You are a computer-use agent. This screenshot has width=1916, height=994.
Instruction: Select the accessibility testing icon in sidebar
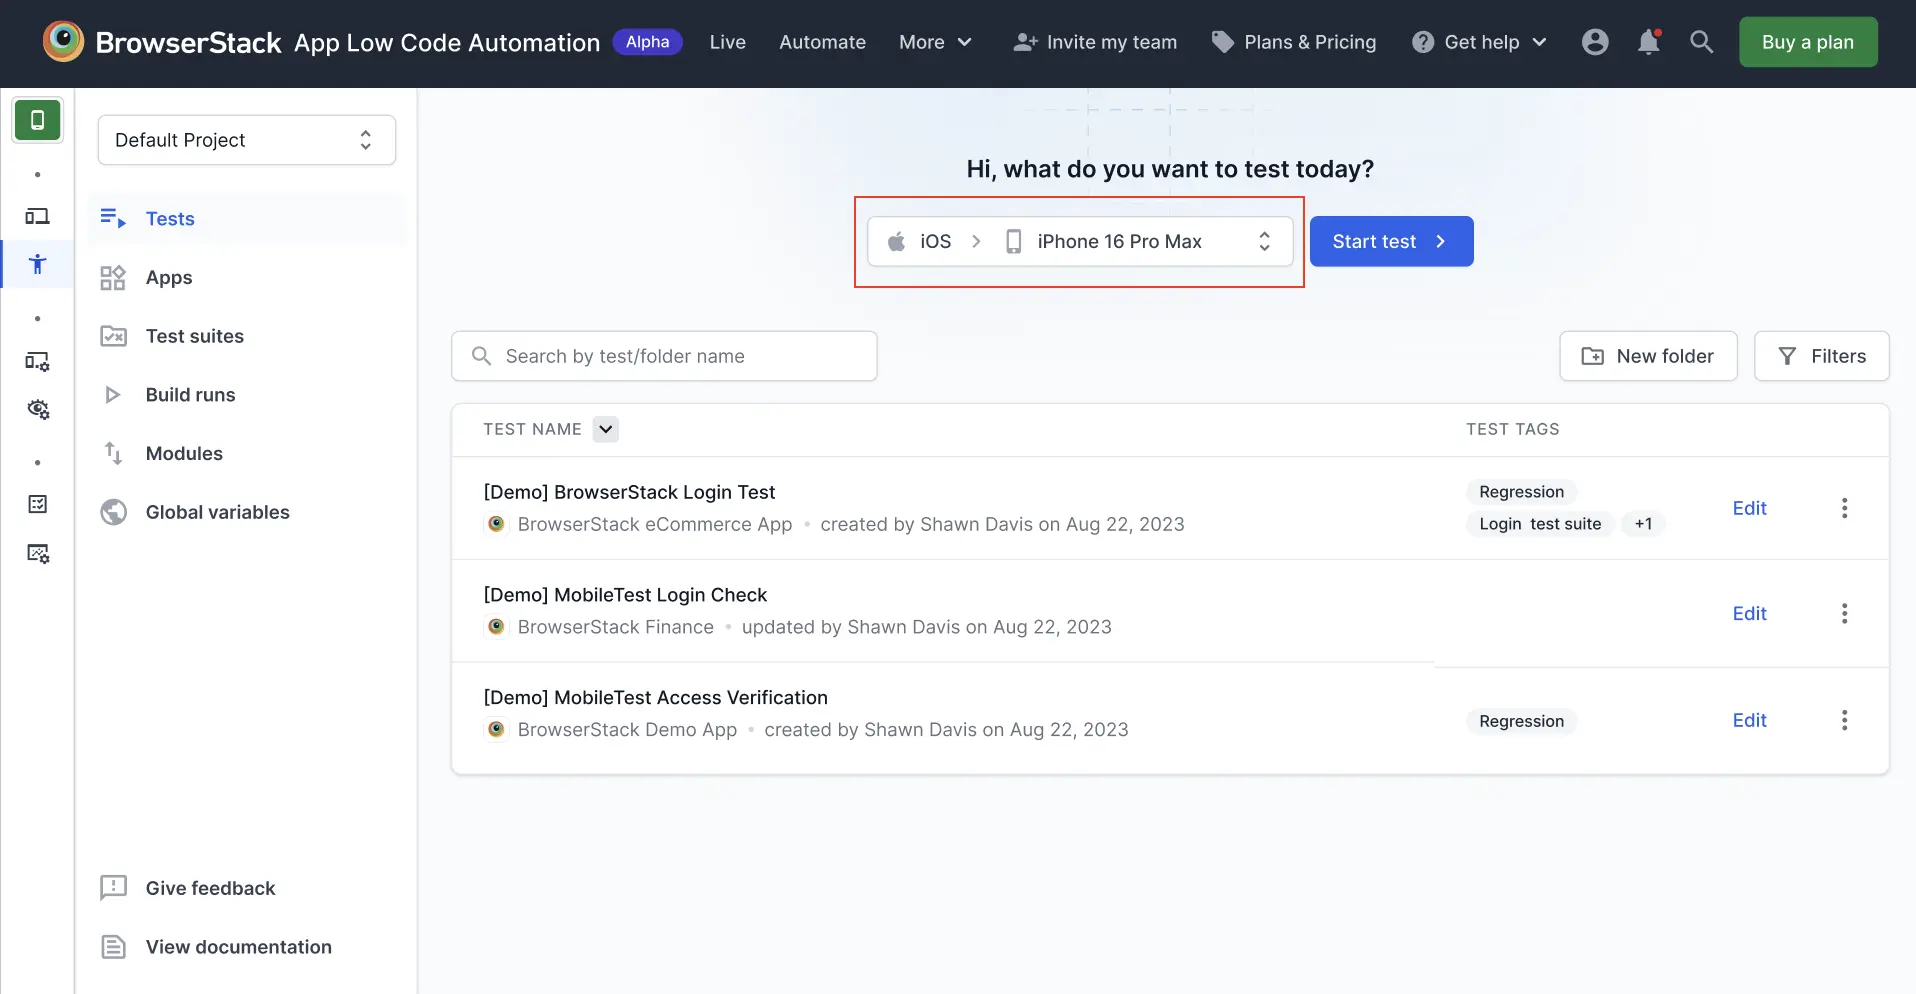(x=37, y=265)
